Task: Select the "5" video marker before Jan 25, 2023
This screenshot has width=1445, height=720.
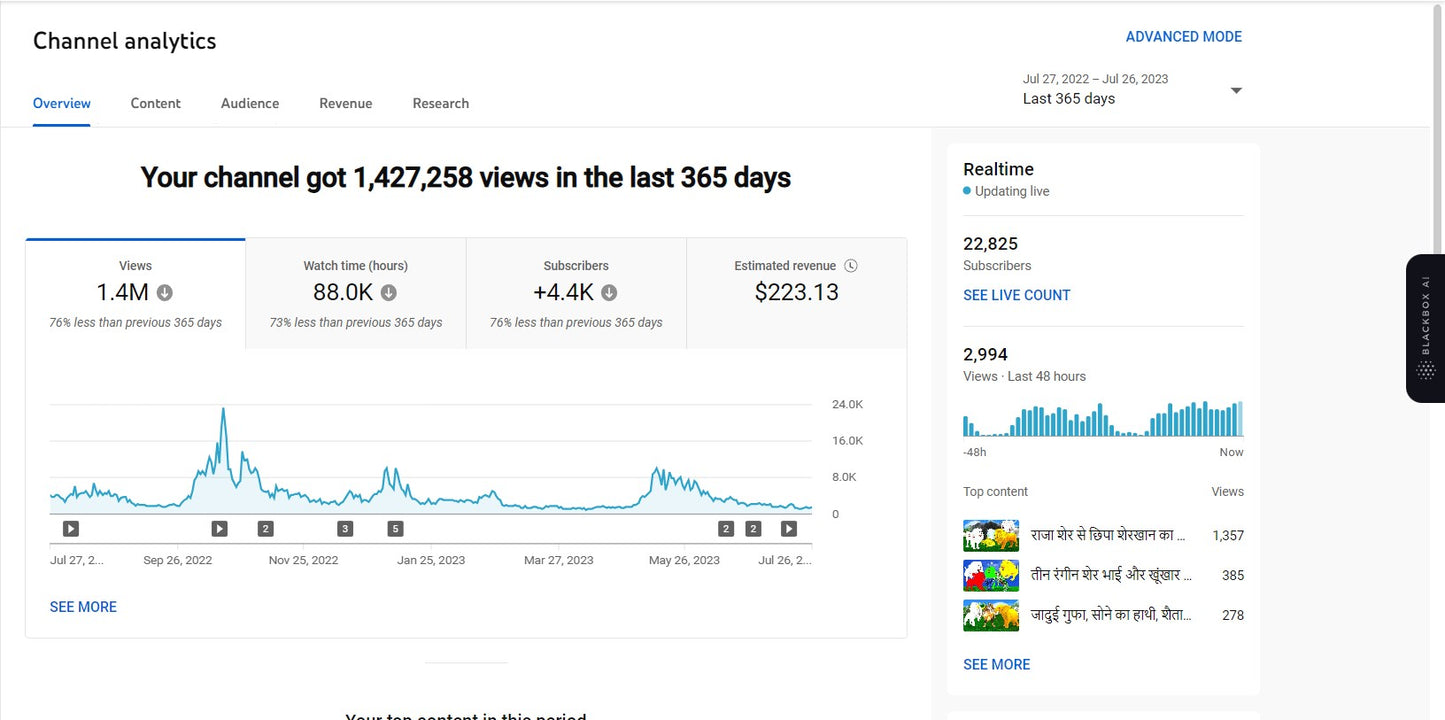Action: click(x=395, y=528)
